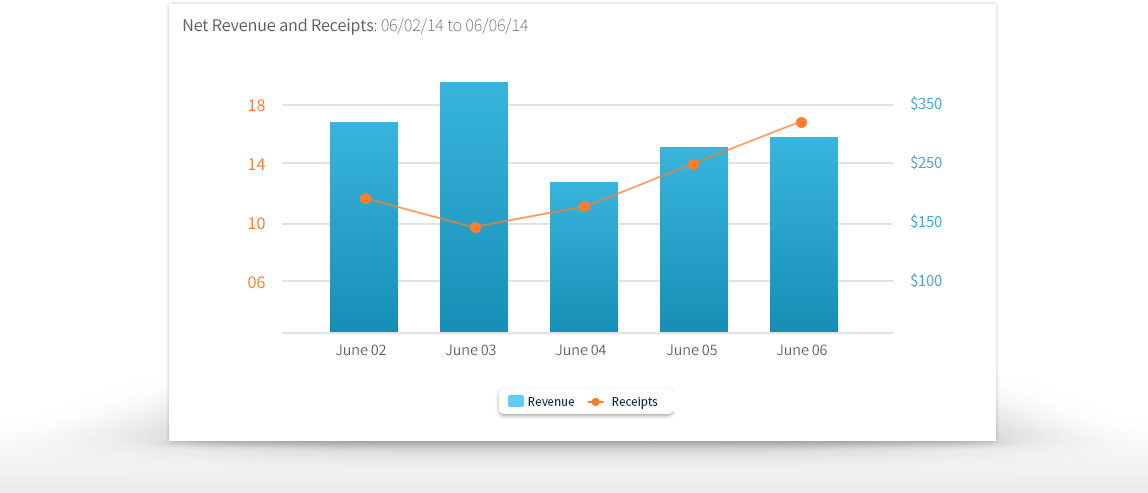Click the June 02 receipts data point
Viewport: 1148px width, 493px height.
[x=365, y=198]
